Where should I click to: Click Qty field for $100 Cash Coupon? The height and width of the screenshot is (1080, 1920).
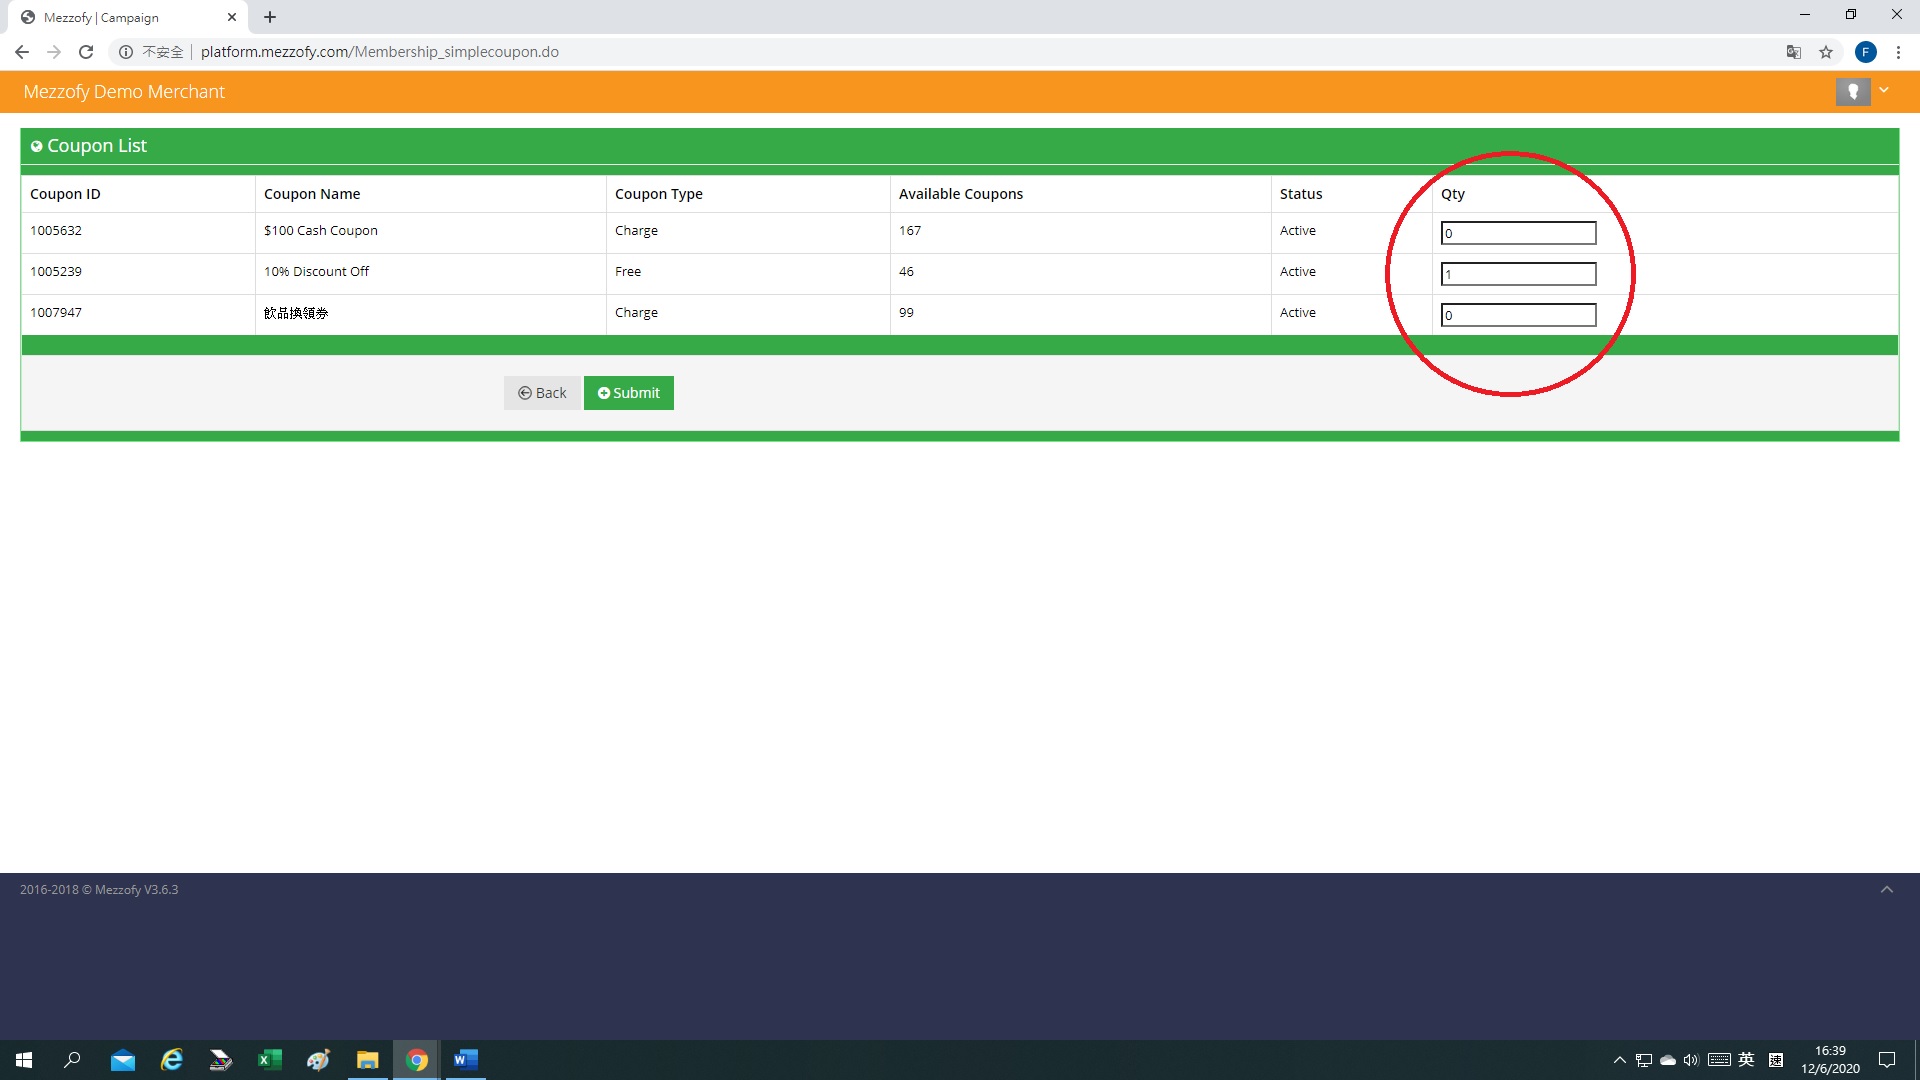pyautogui.click(x=1517, y=233)
